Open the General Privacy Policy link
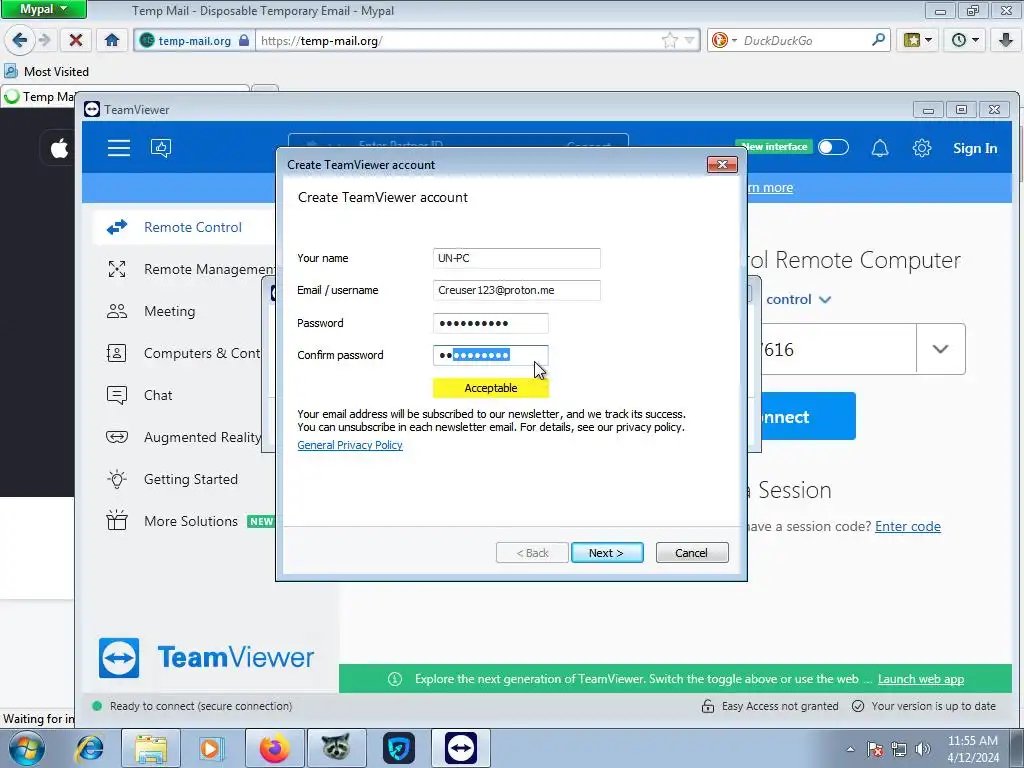Screen dimensions: 1024x768 click(x=350, y=445)
